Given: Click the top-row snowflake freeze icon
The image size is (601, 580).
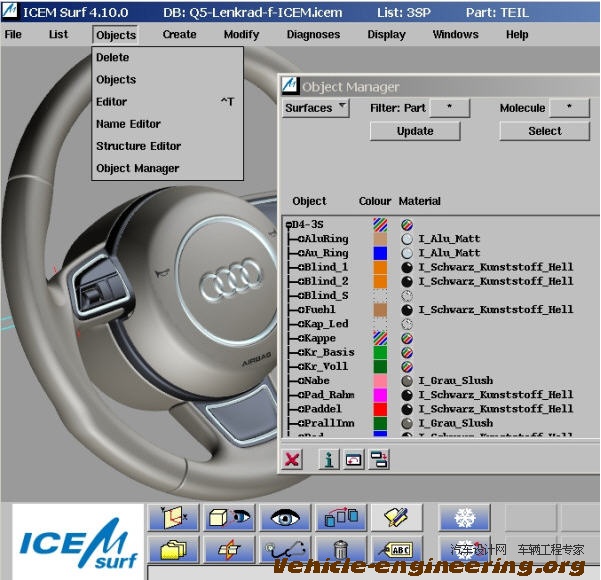Looking at the screenshot, I should [x=465, y=518].
